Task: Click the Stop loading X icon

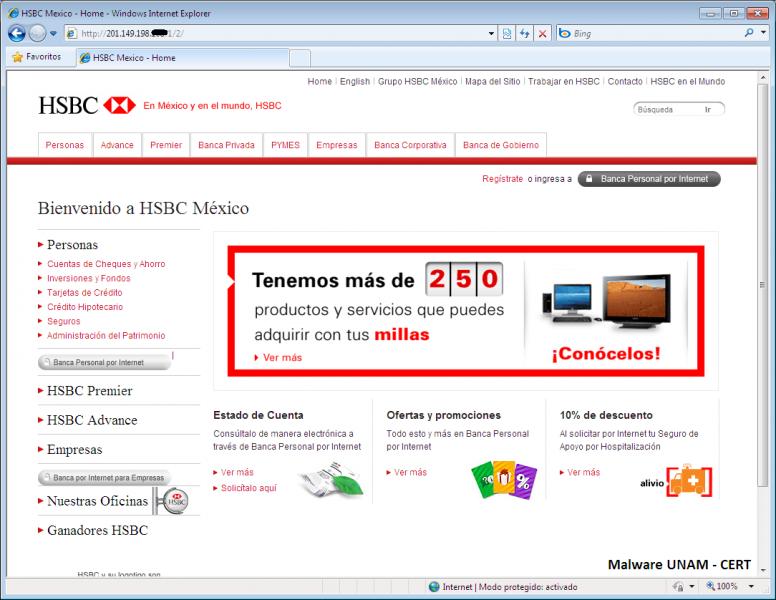Action: click(x=542, y=34)
